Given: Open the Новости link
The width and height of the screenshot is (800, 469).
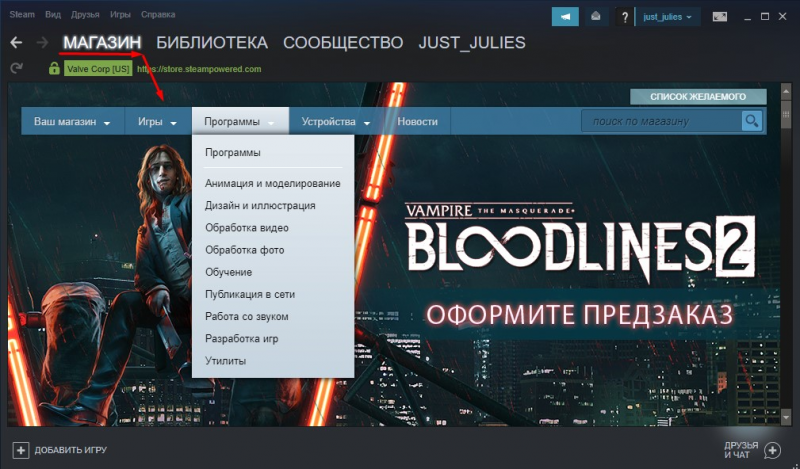Looking at the screenshot, I should pos(417,121).
